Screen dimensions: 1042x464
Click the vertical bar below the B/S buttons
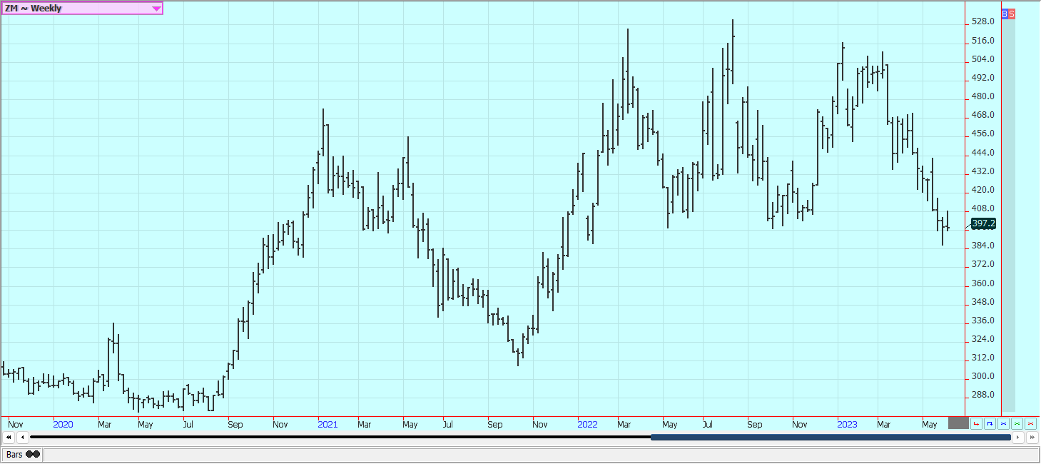[x=1008, y=215]
